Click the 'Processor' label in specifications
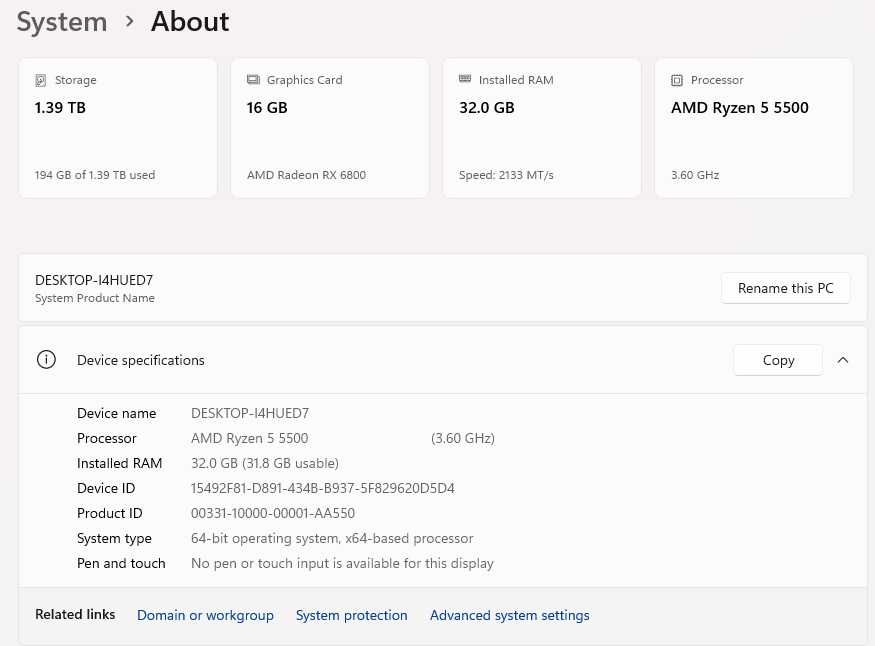The height and width of the screenshot is (646, 875). tap(107, 438)
